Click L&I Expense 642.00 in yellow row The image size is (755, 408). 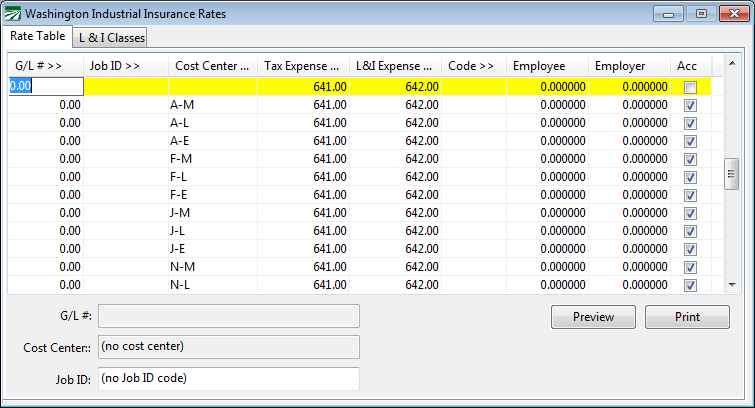coord(395,87)
